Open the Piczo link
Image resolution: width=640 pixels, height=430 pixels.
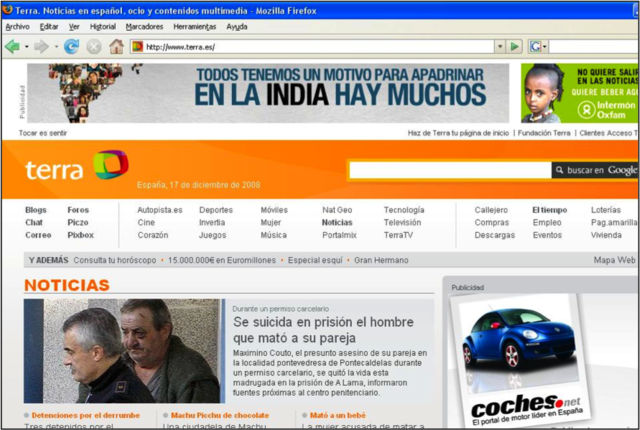(x=78, y=222)
